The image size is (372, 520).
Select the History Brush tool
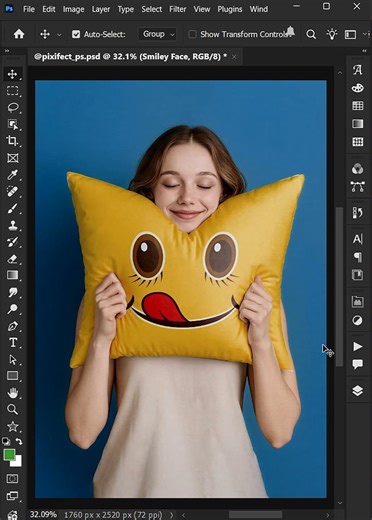(13, 242)
